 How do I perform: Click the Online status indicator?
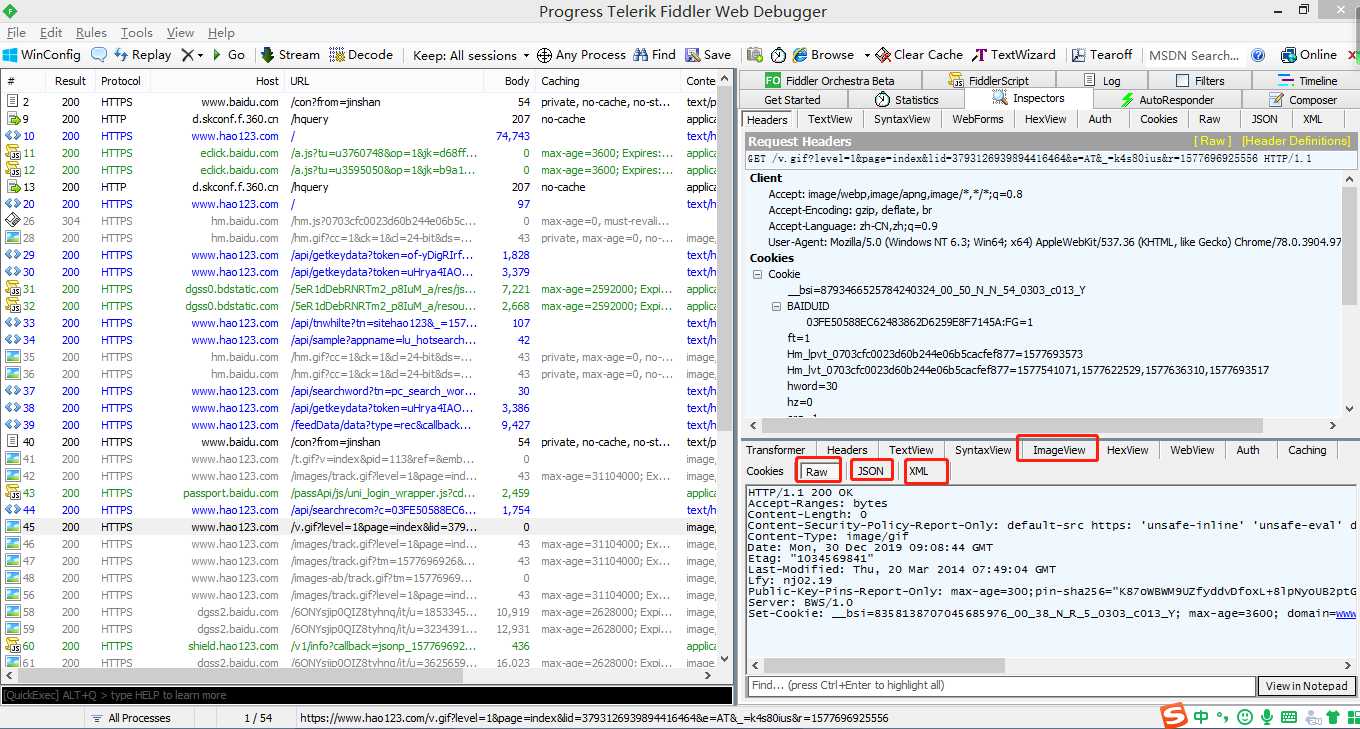1309,55
